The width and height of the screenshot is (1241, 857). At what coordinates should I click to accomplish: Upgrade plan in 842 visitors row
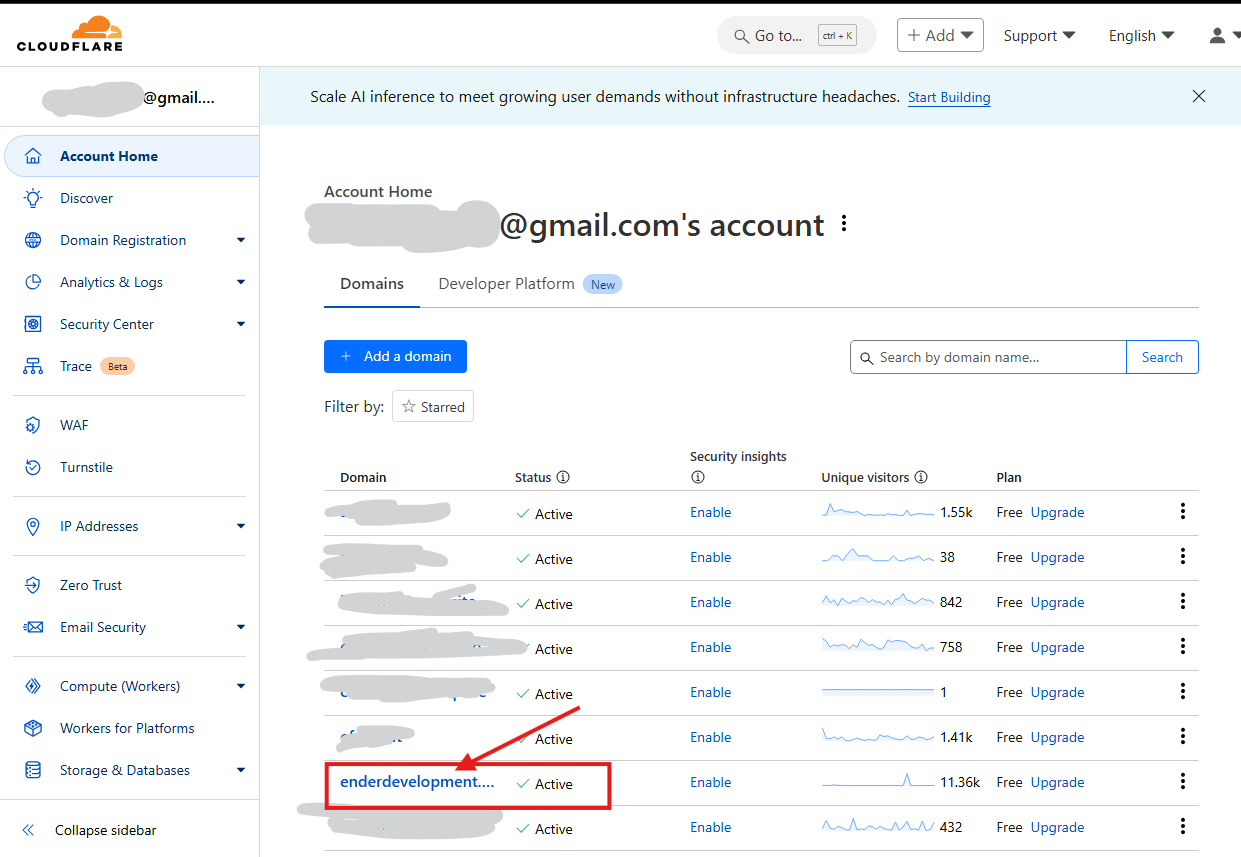click(x=1057, y=602)
